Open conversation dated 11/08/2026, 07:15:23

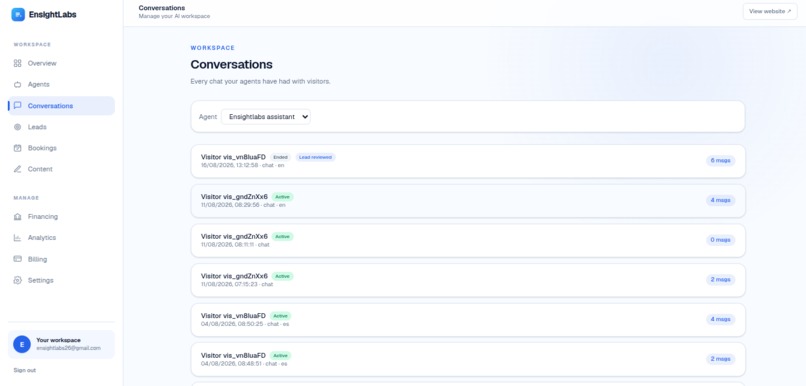pos(468,280)
